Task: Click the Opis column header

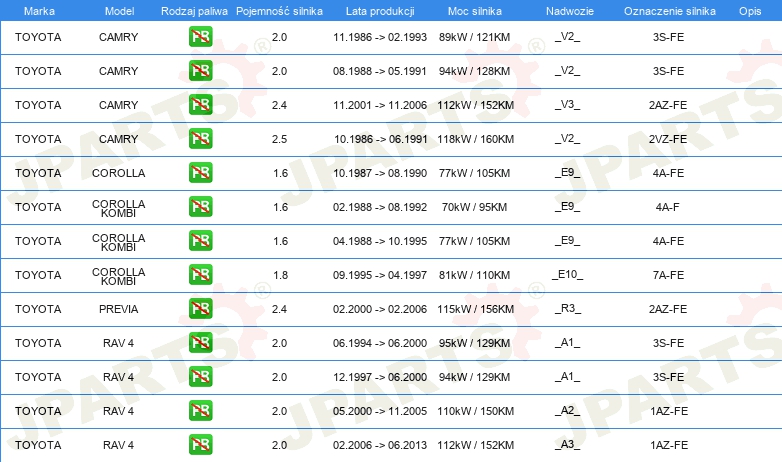Action: click(x=750, y=11)
